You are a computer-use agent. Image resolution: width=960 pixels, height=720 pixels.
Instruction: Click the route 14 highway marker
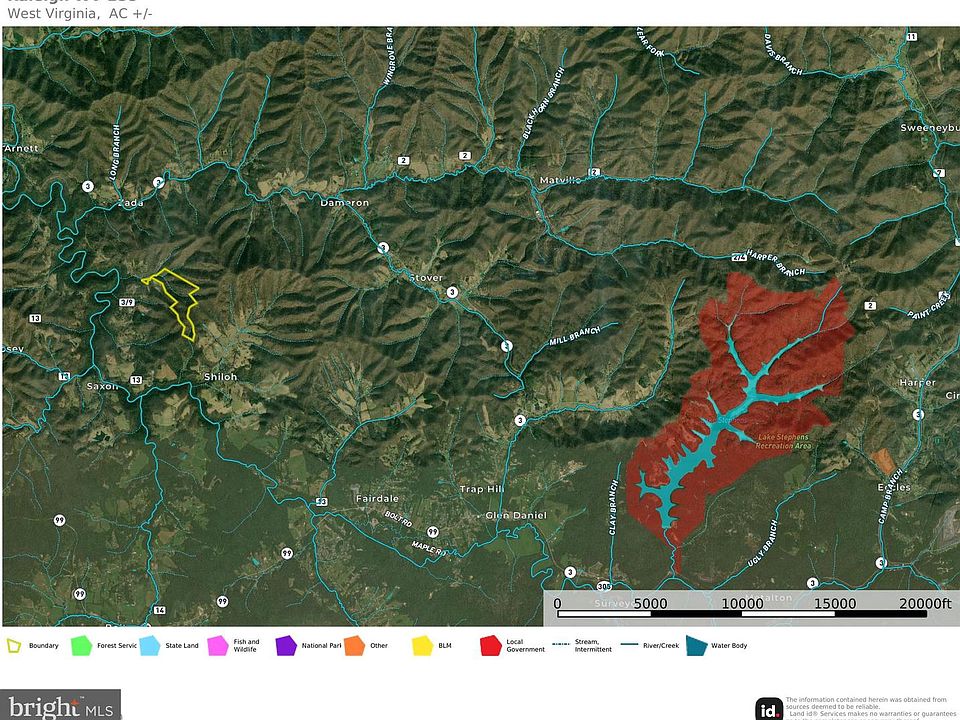(x=159, y=610)
